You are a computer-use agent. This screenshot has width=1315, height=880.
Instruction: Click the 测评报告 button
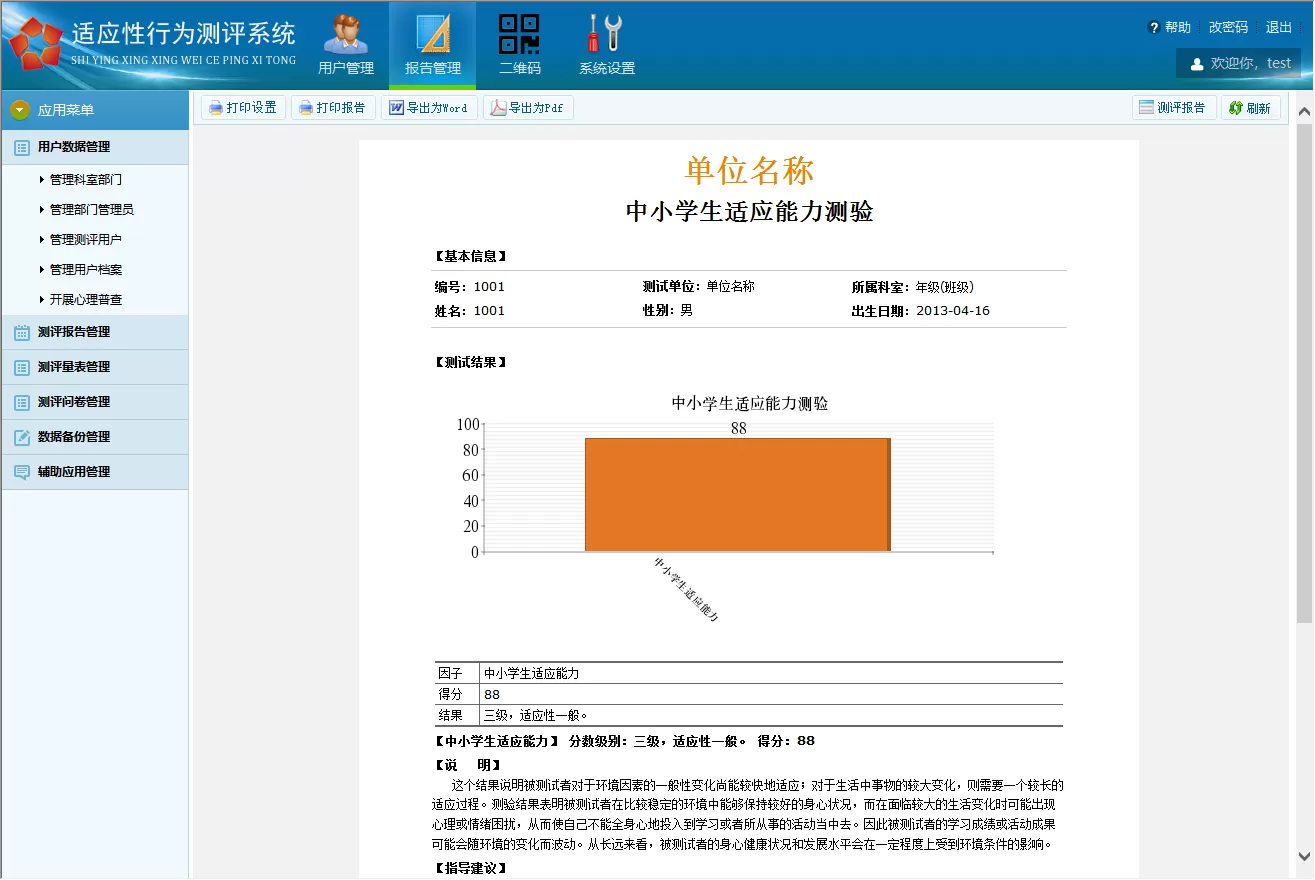(1174, 108)
